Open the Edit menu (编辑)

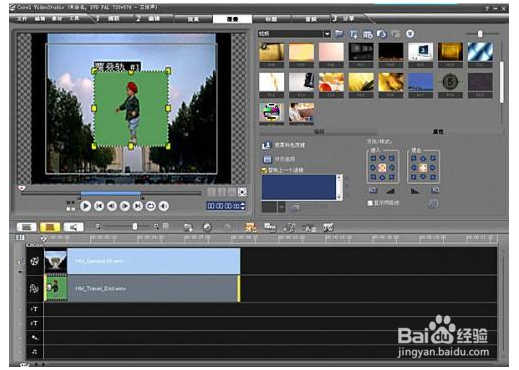pos(40,19)
